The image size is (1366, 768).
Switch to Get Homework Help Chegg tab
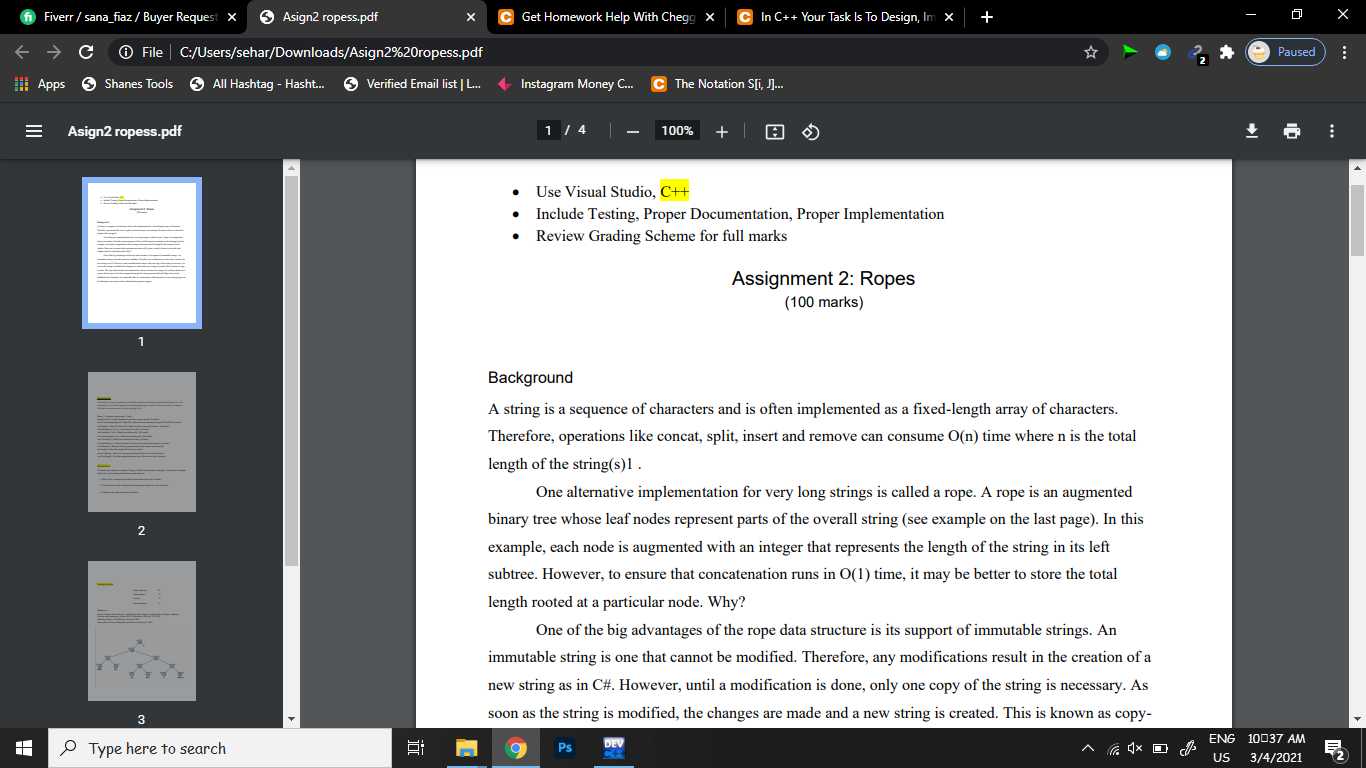point(606,17)
